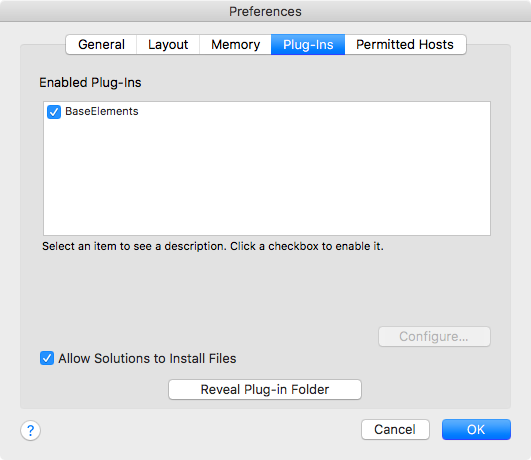Image resolution: width=531 pixels, height=460 pixels.
Task: Click the Allow Solutions to Install Files label
Action: (147, 358)
